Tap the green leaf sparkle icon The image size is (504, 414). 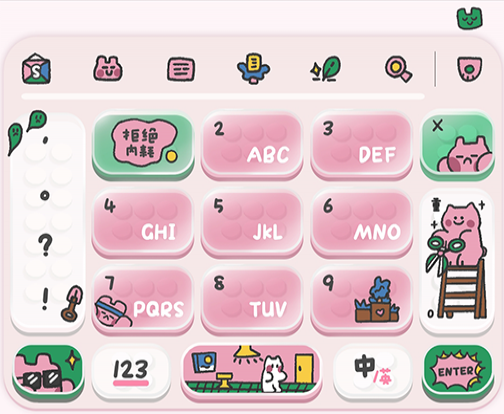326,69
